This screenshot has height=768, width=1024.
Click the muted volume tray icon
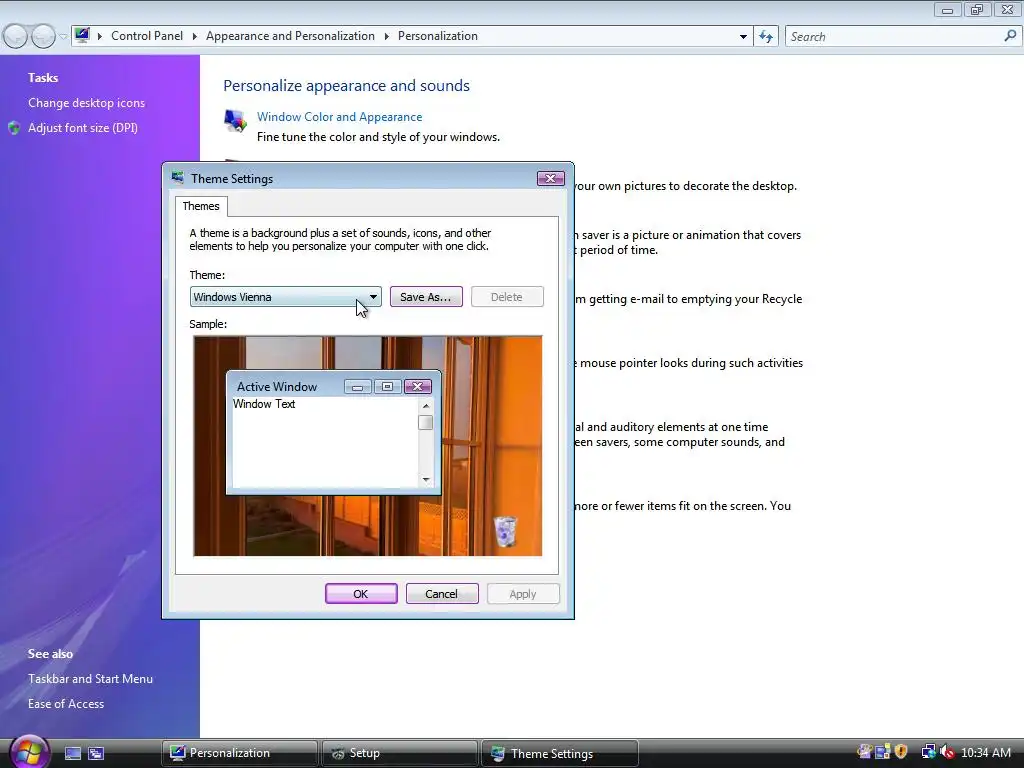pyautogui.click(x=947, y=752)
